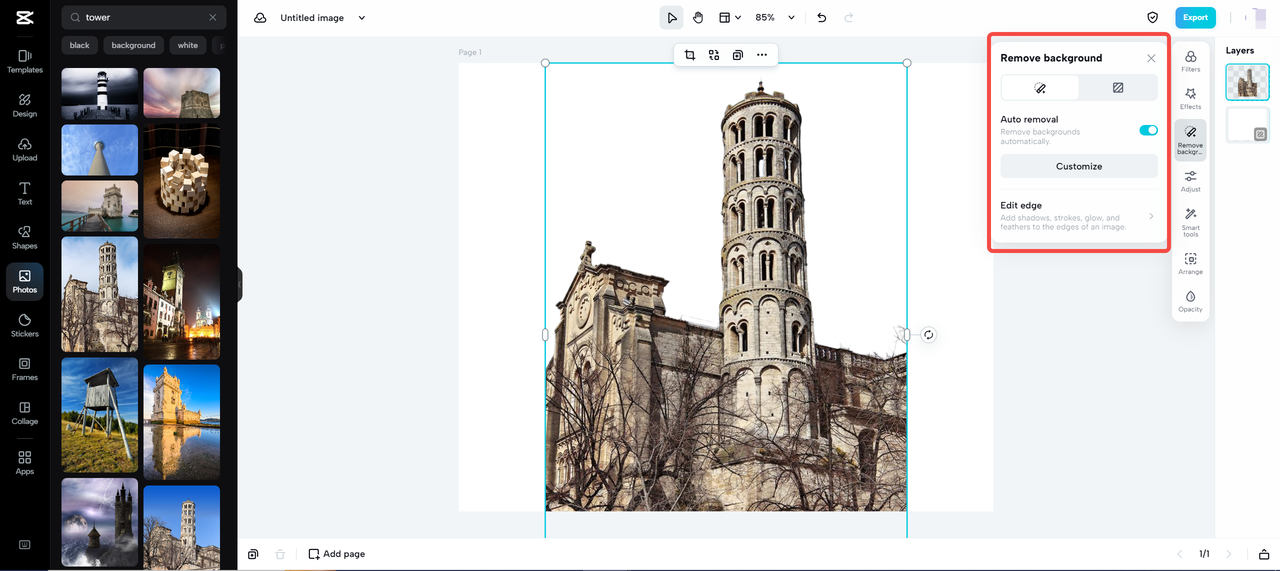Click the Customize button
The height and width of the screenshot is (571, 1280).
coord(1079,166)
